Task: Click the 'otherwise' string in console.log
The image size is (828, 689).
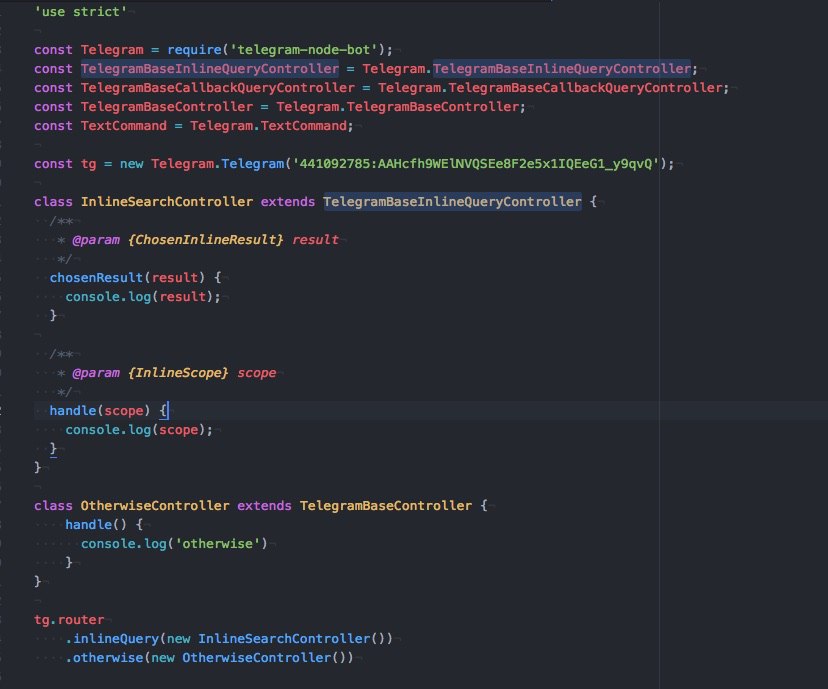Action: tap(218, 544)
